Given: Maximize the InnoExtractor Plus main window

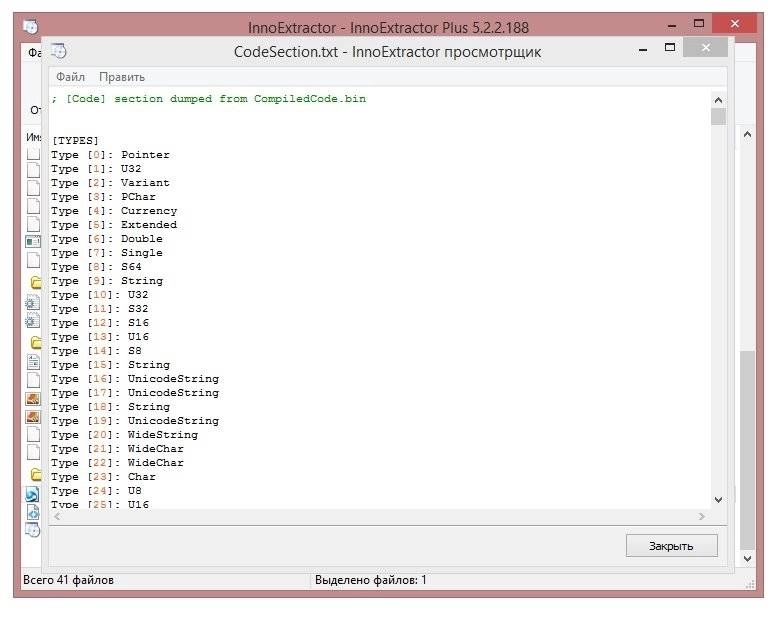Looking at the screenshot, I should click(x=699, y=23).
